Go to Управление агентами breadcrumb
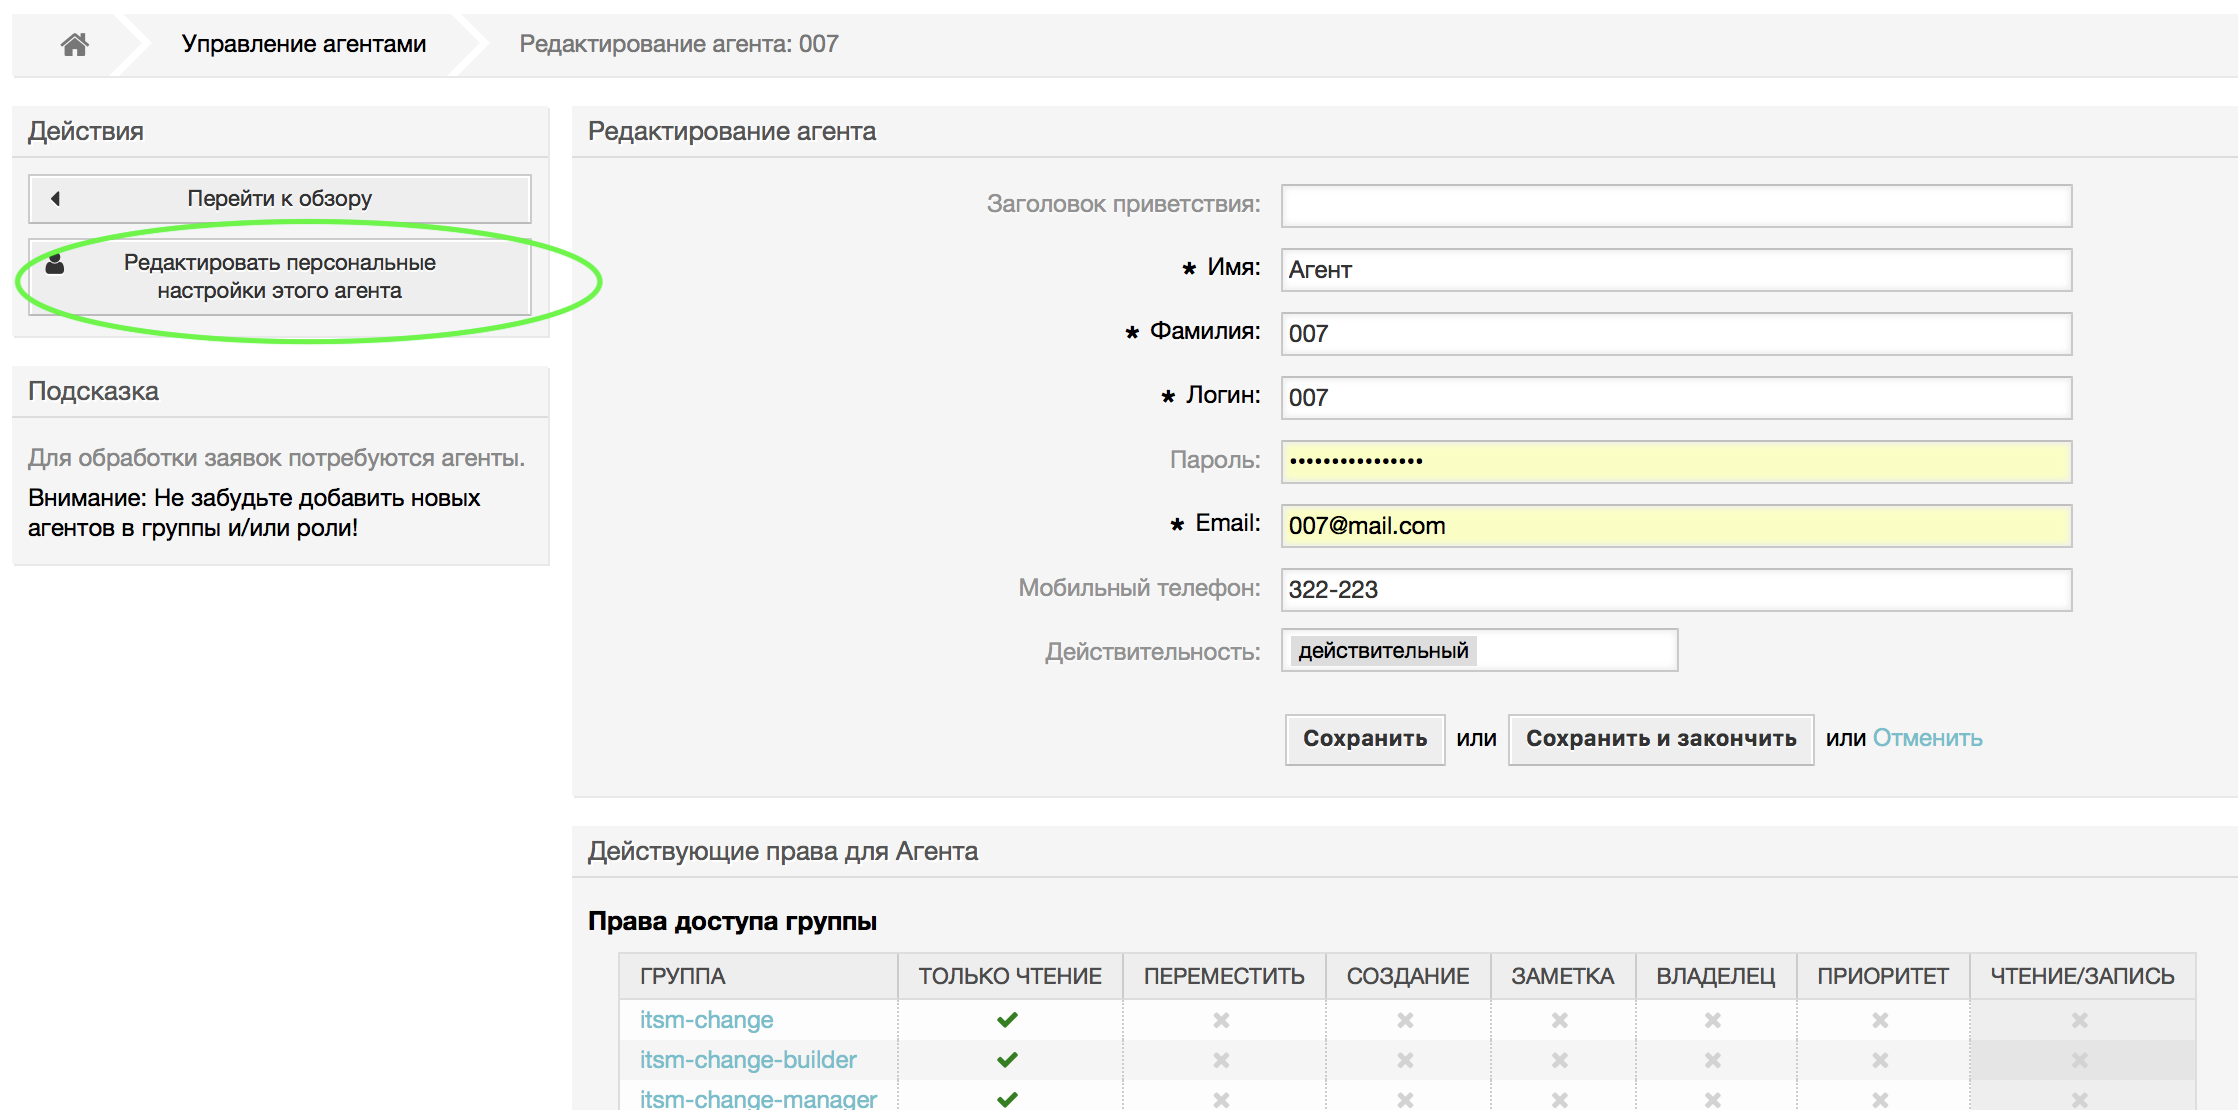This screenshot has width=2238, height=1110. (x=304, y=44)
